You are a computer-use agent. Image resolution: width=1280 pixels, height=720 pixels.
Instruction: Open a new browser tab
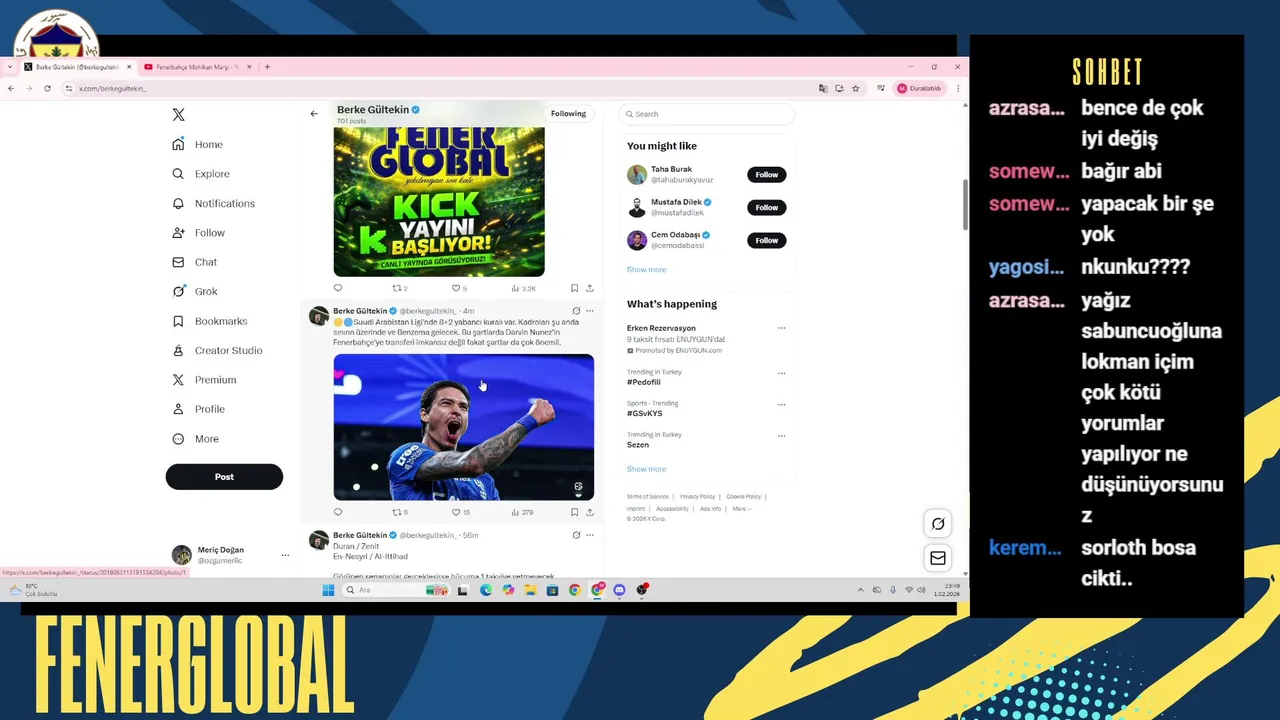click(x=267, y=67)
